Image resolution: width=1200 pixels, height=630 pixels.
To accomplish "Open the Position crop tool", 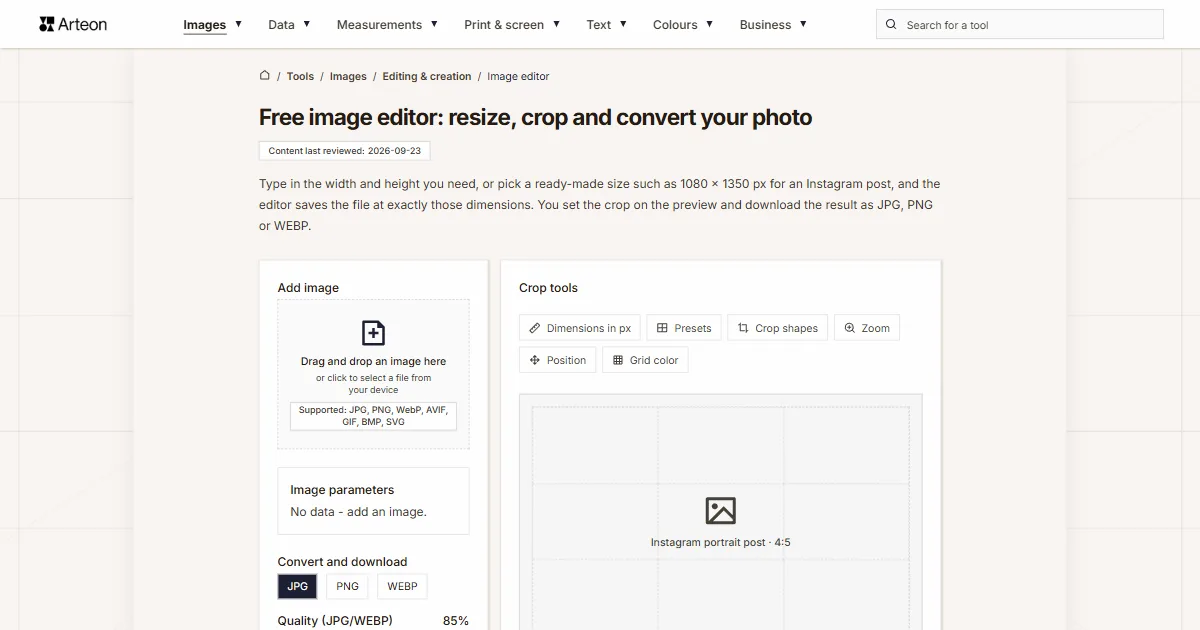I will (x=557, y=360).
